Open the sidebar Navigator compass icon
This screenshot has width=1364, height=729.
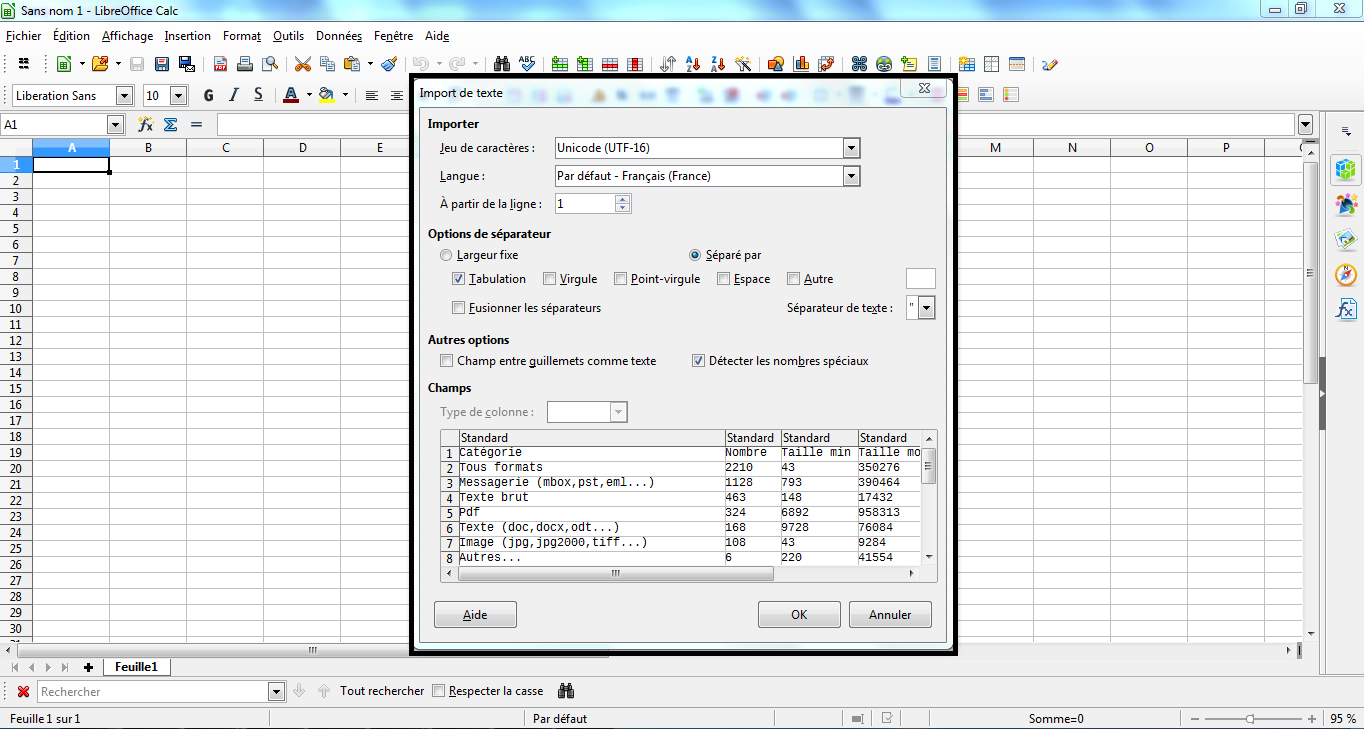coord(1346,275)
